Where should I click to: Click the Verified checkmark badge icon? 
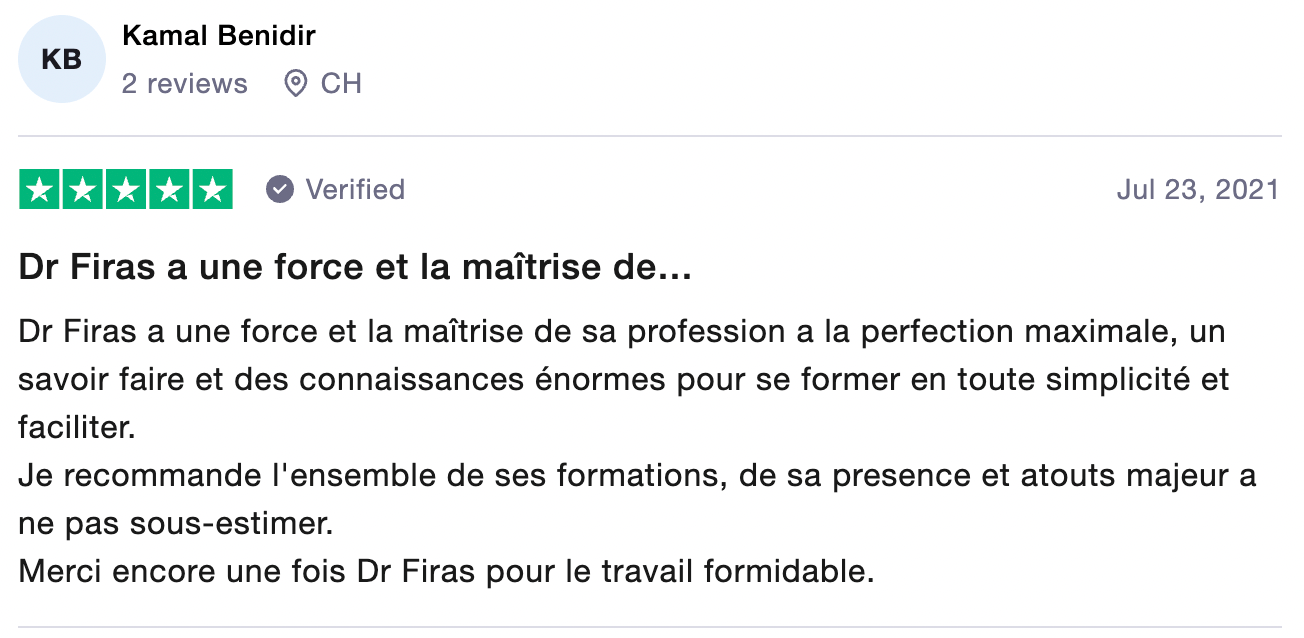(x=280, y=189)
